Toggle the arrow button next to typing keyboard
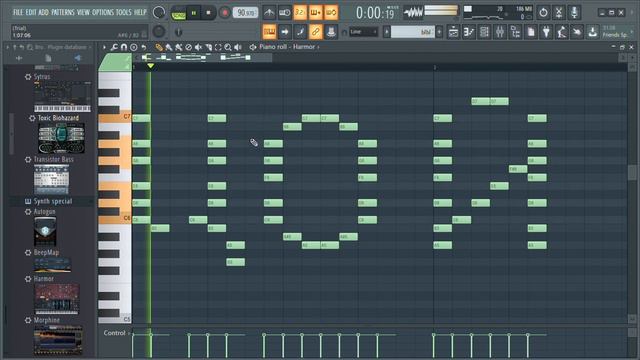 (x=285, y=31)
